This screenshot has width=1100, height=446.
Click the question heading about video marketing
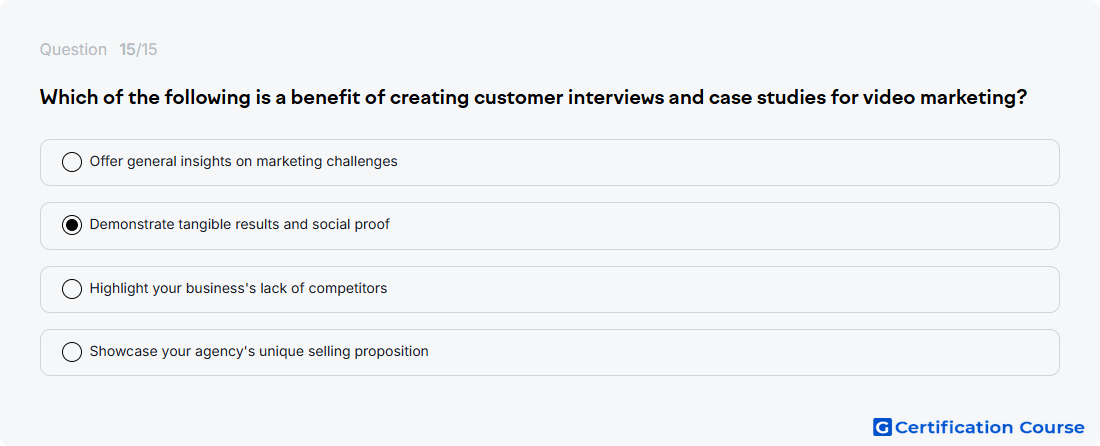[533, 97]
